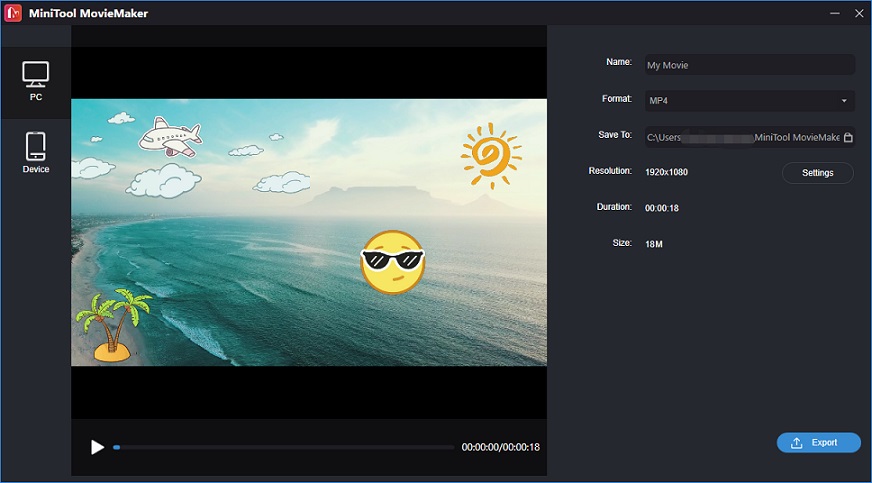Close the export window

pyautogui.click(x=859, y=13)
